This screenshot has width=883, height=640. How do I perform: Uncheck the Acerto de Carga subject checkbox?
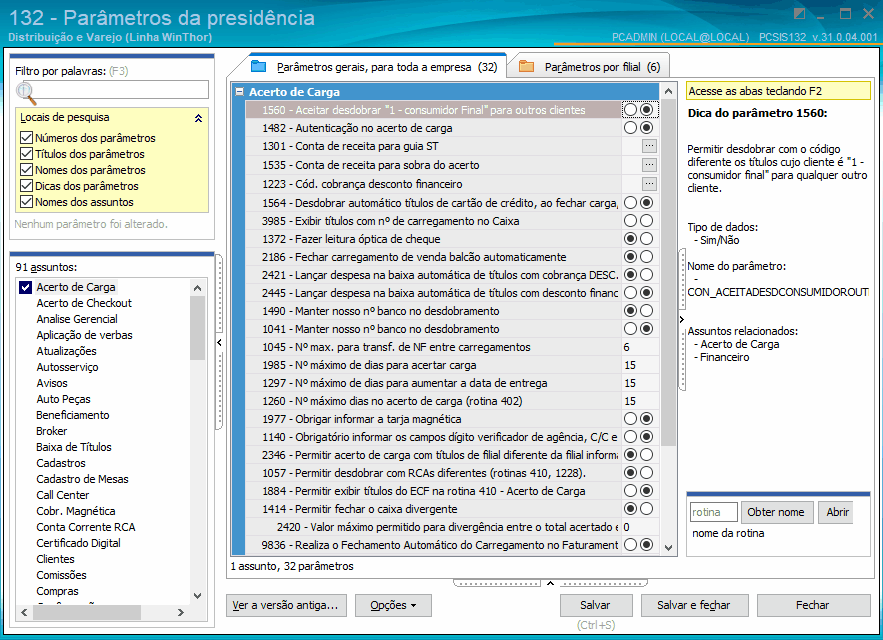tap(25, 287)
